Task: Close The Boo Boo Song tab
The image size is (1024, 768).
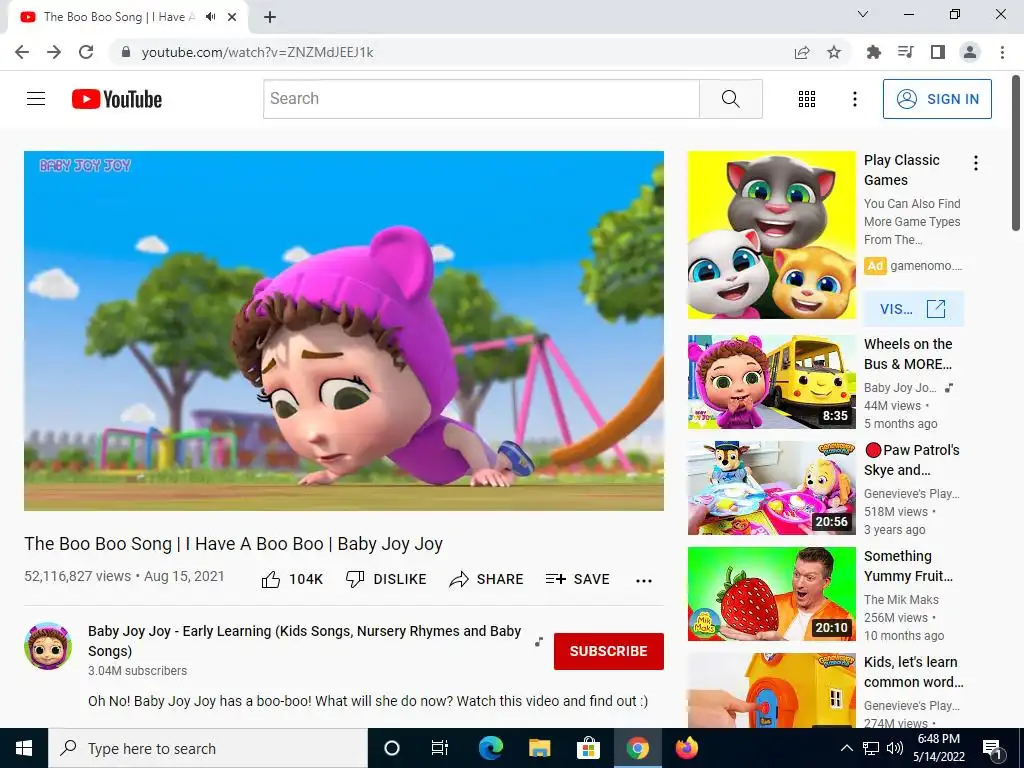Action: 232,17
